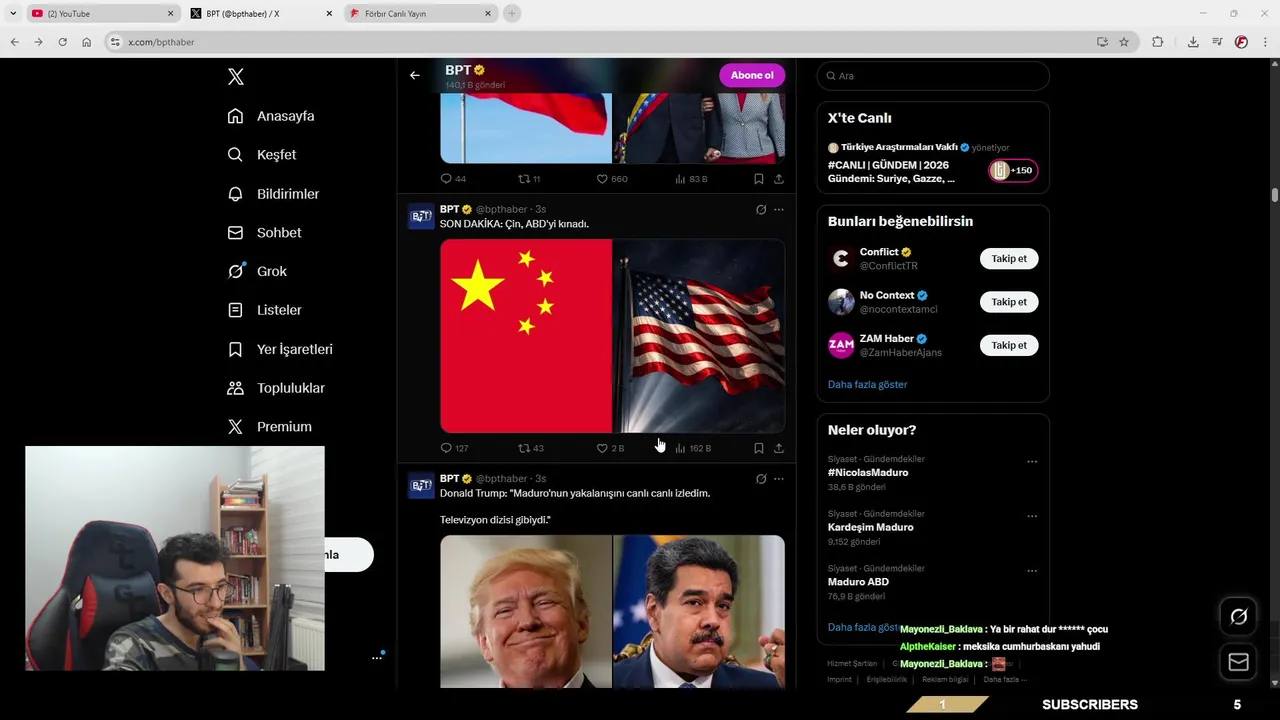
Task: Bookmark the China-ABD post
Action: 758,448
